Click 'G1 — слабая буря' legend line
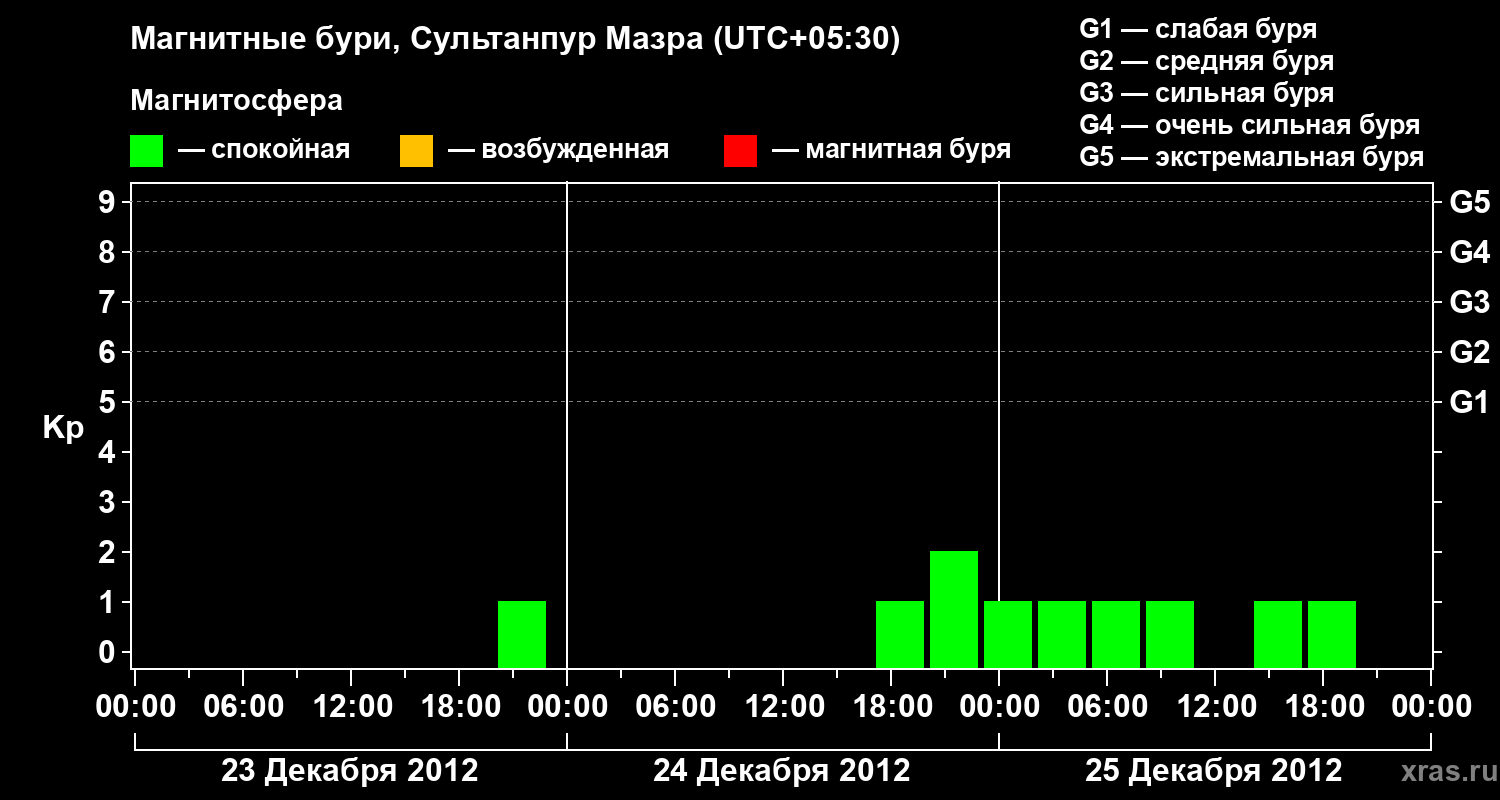1500x800 pixels. point(1198,29)
